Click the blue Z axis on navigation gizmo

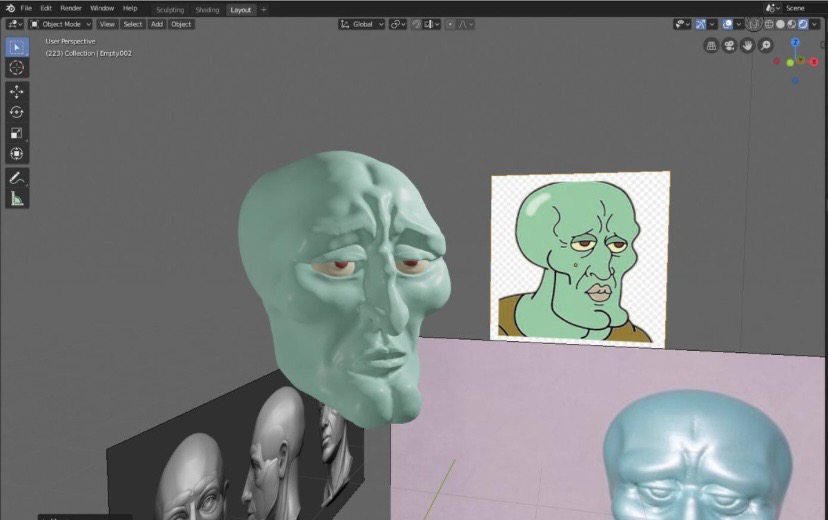pos(795,43)
